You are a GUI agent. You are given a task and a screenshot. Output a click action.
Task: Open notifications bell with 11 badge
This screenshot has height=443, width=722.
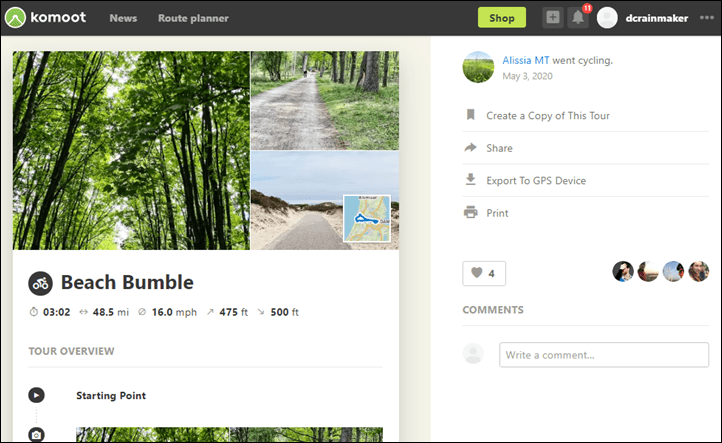[x=578, y=18]
